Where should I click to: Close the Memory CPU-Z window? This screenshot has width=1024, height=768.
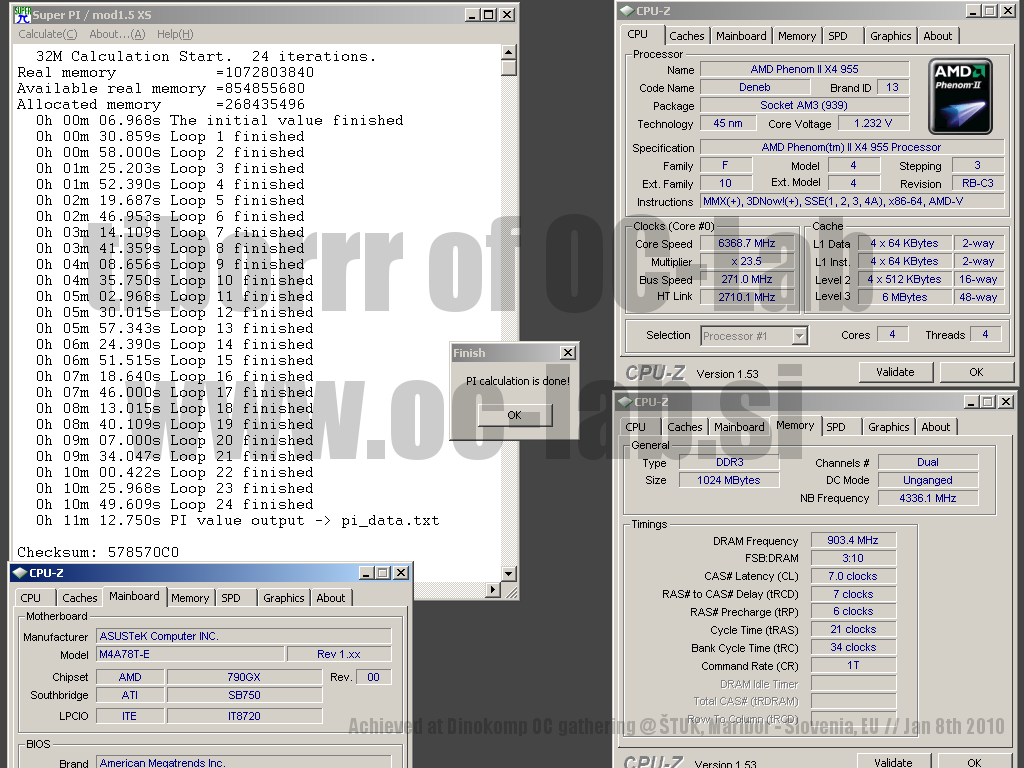(x=1006, y=402)
